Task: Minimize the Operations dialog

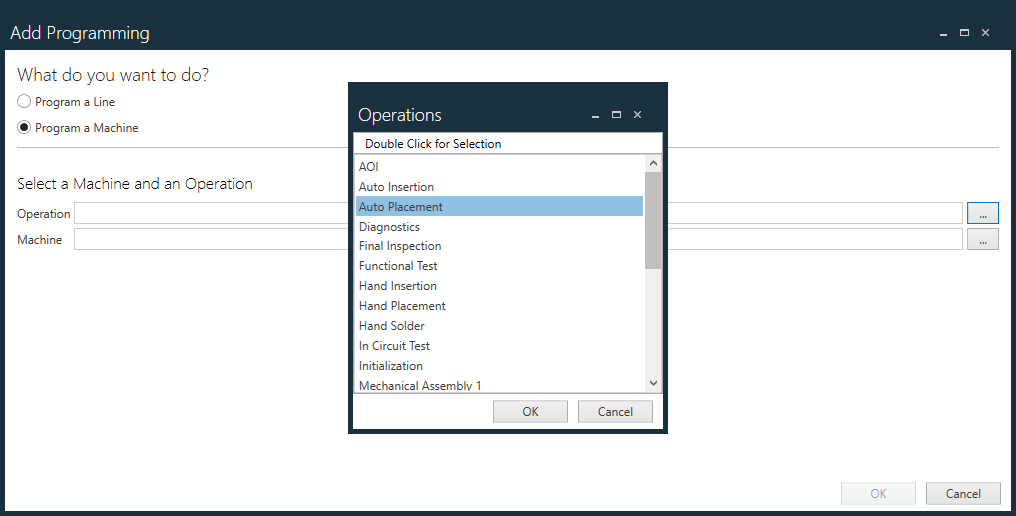Action: pos(596,115)
